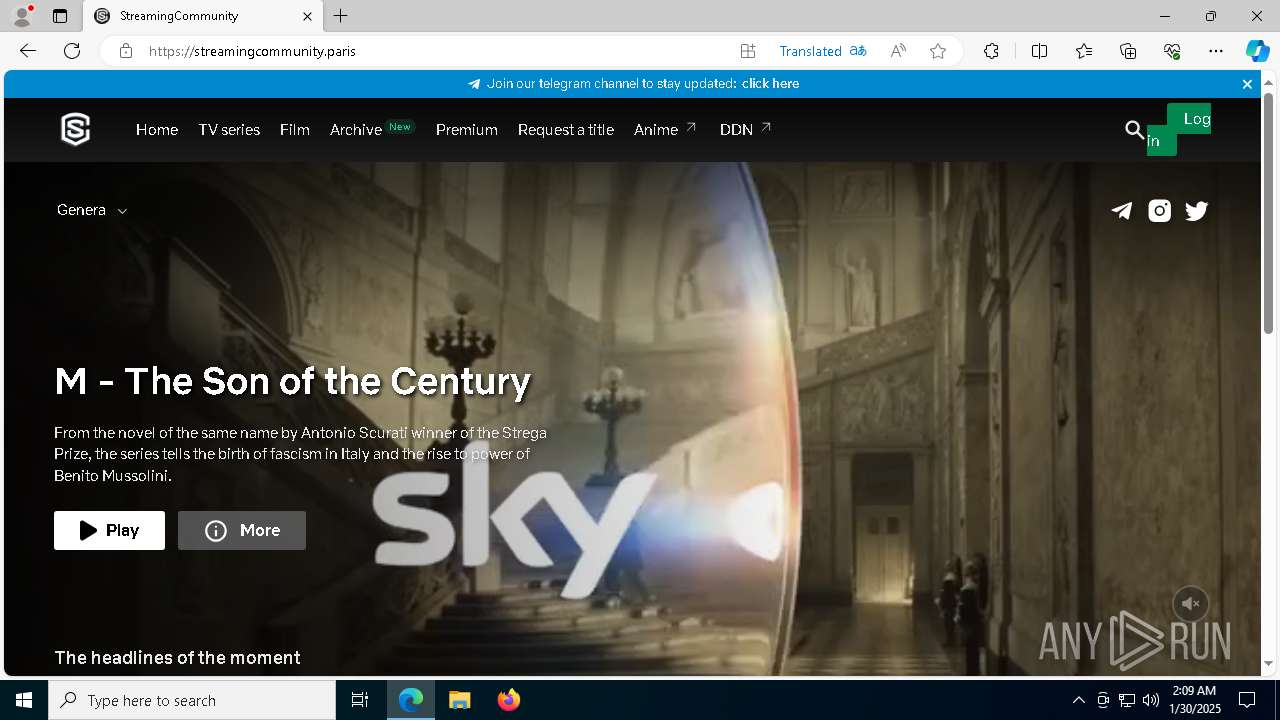
Task: Click the green Log in button
Action: [1178, 130]
